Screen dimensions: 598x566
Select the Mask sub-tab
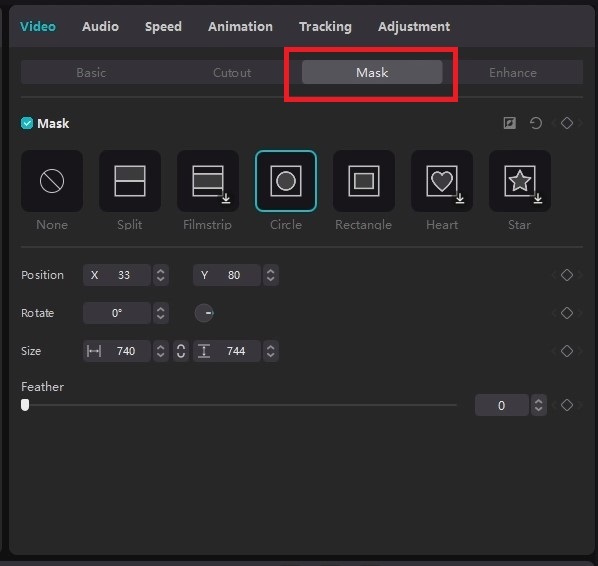coord(372,72)
